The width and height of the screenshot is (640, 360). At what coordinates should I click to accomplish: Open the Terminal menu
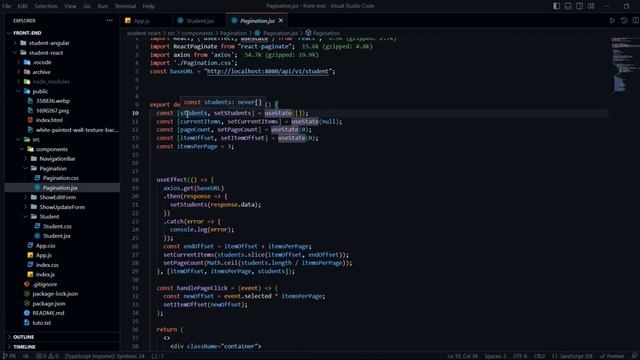click(125, 6)
